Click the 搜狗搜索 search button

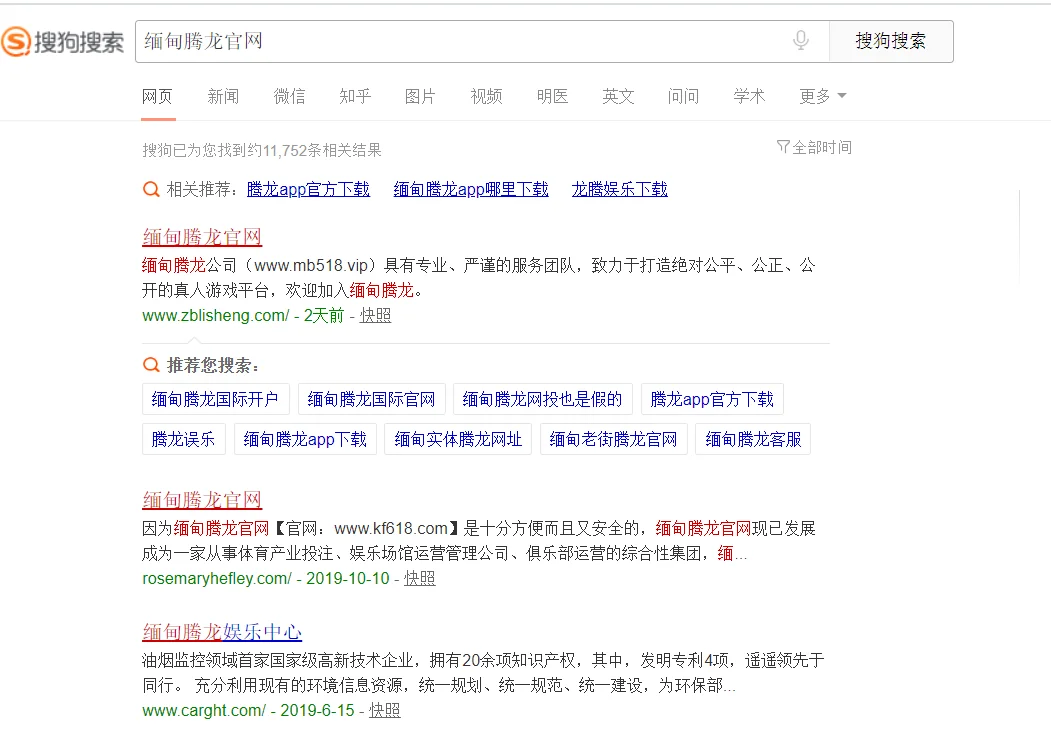click(x=891, y=42)
